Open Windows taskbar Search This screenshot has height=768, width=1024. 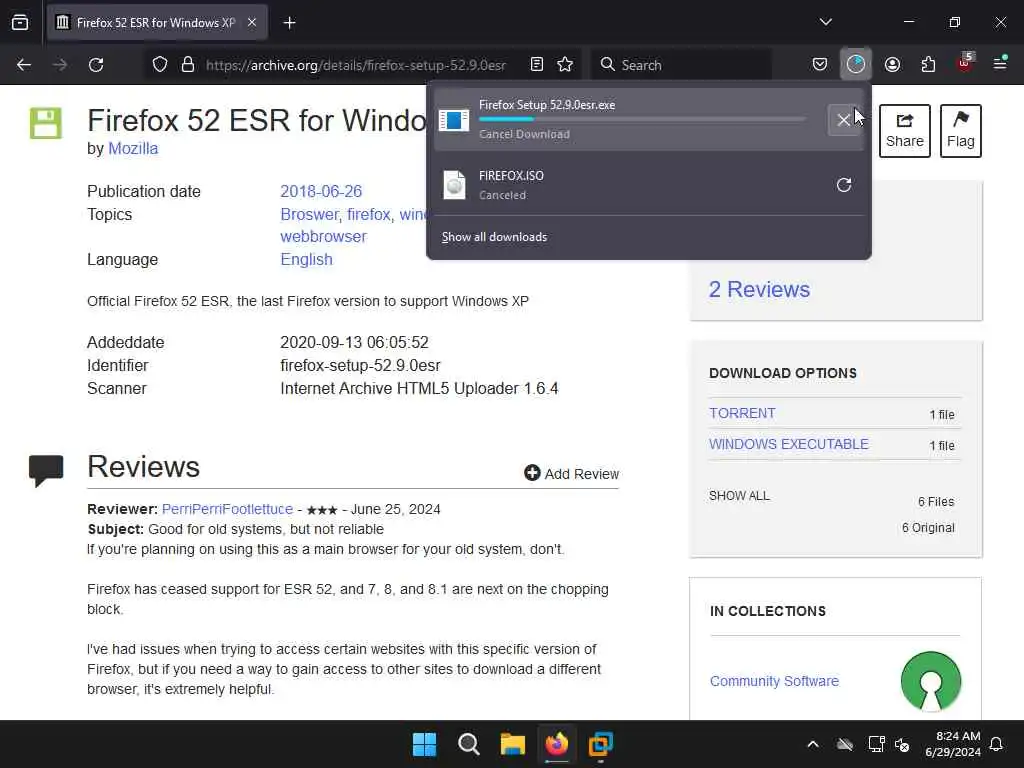468,744
